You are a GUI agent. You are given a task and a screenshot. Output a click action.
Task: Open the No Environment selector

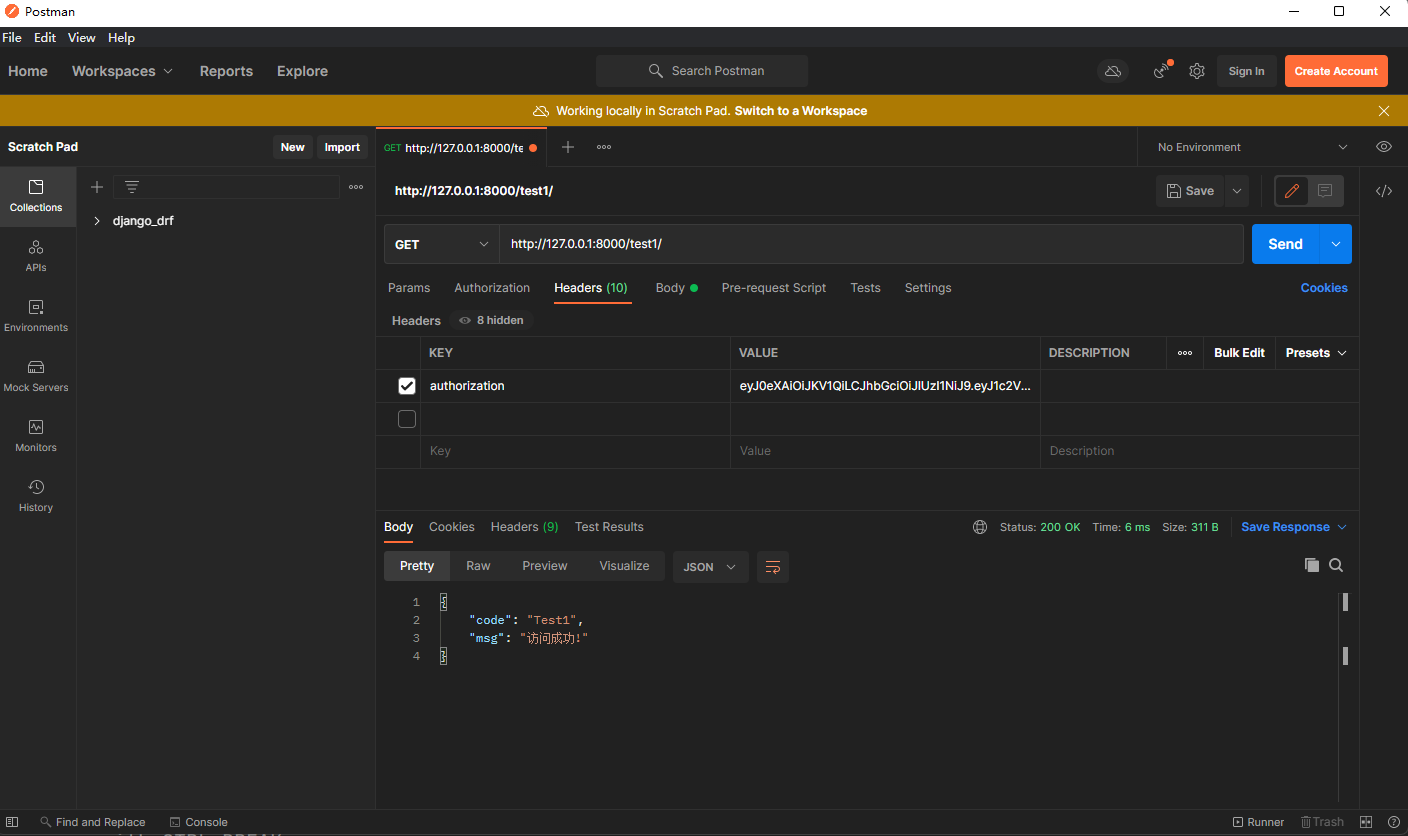coord(1252,147)
